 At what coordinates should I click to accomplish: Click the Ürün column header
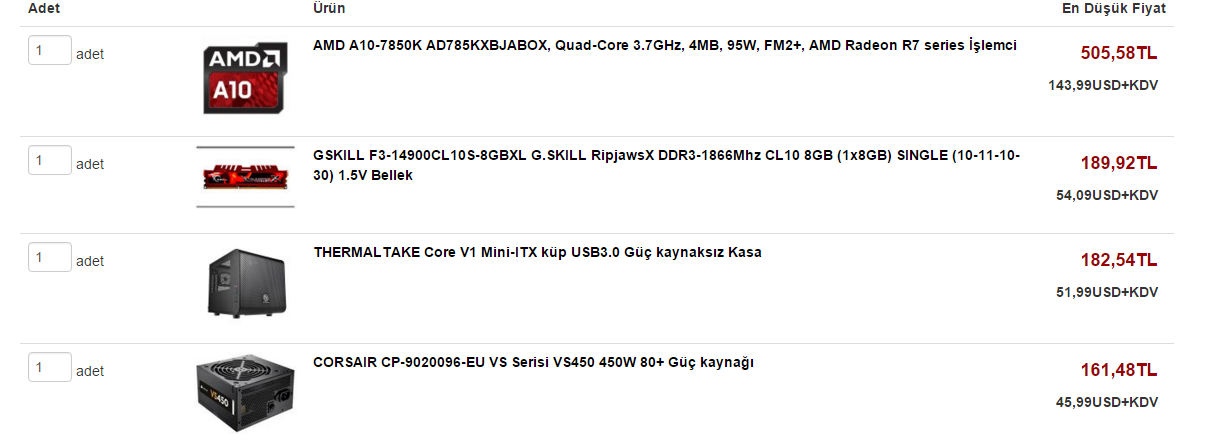[x=329, y=8]
